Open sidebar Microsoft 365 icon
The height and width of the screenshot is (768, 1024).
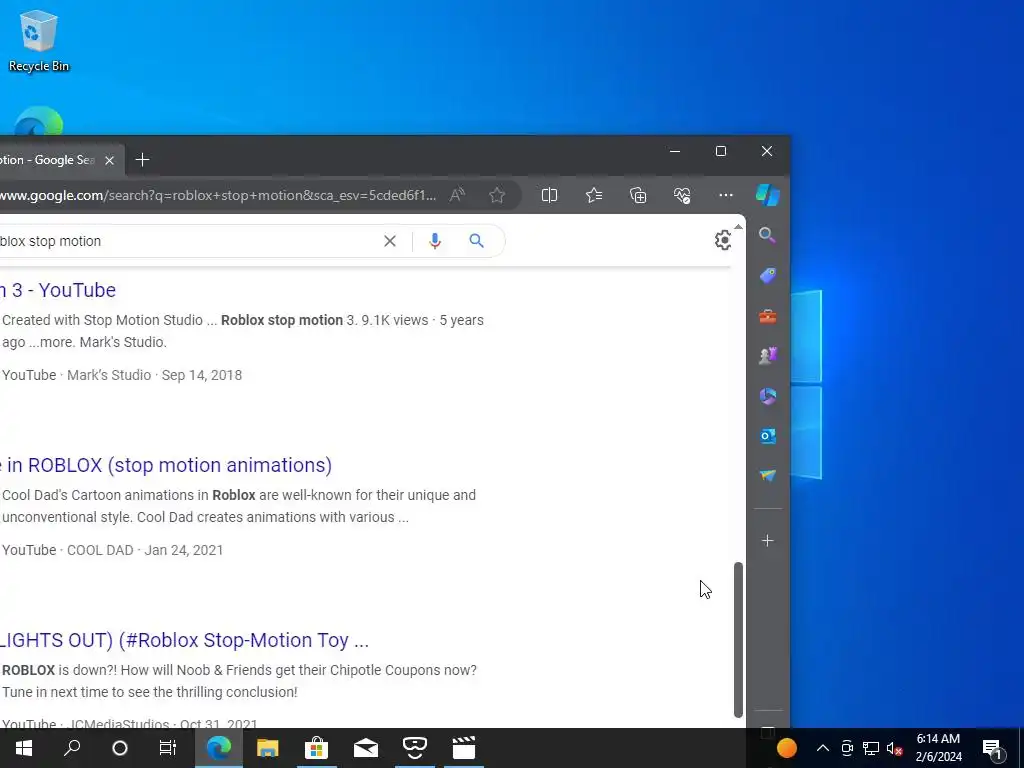click(767, 396)
